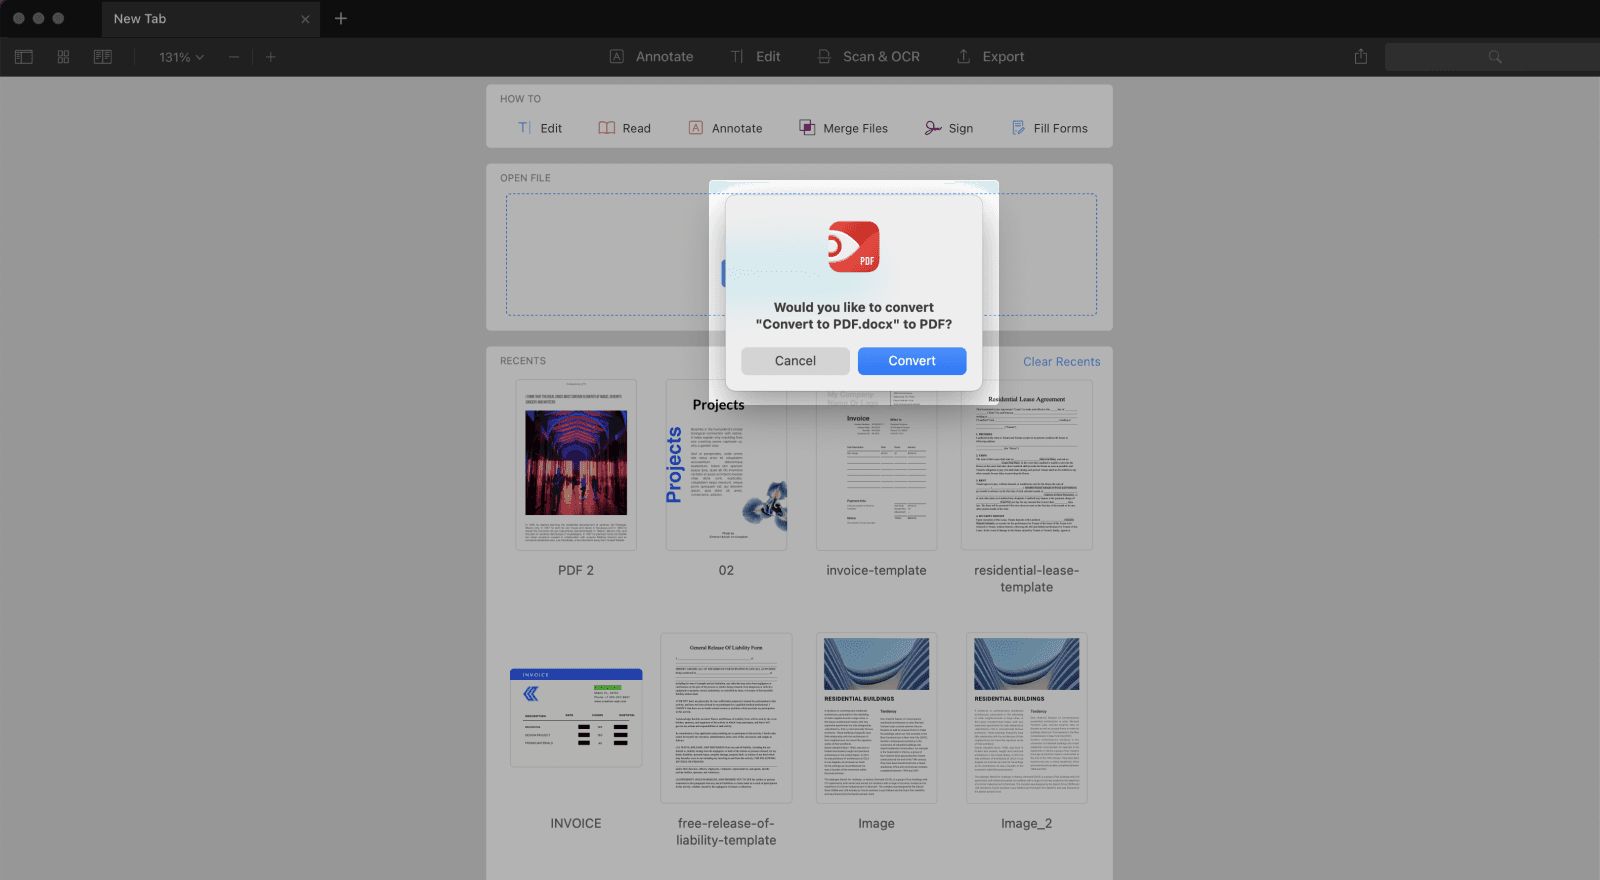Open the Export tab

coord(991,57)
